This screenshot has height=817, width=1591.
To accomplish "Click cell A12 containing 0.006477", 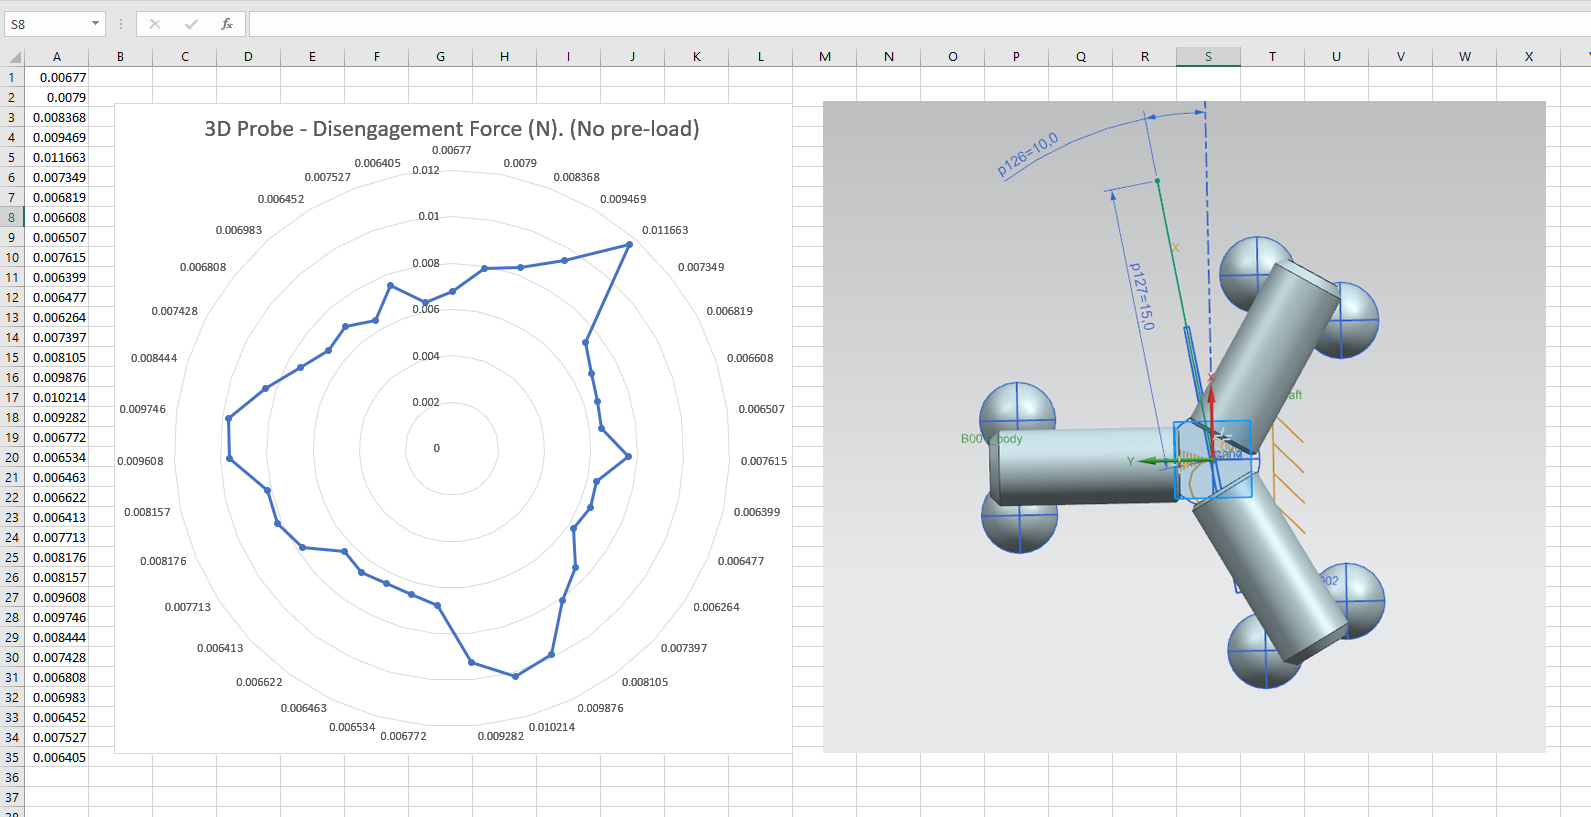I will point(57,297).
